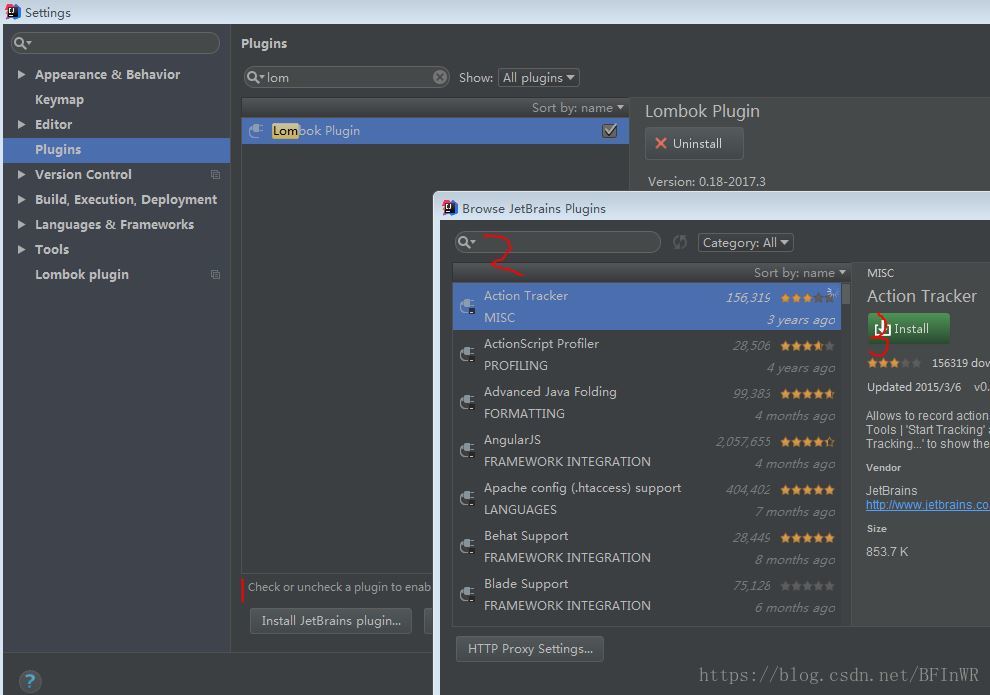Click the plugin search magnifier icon in Plugins panel
The height and width of the screenshot is (695, 990).
point(253,77)
